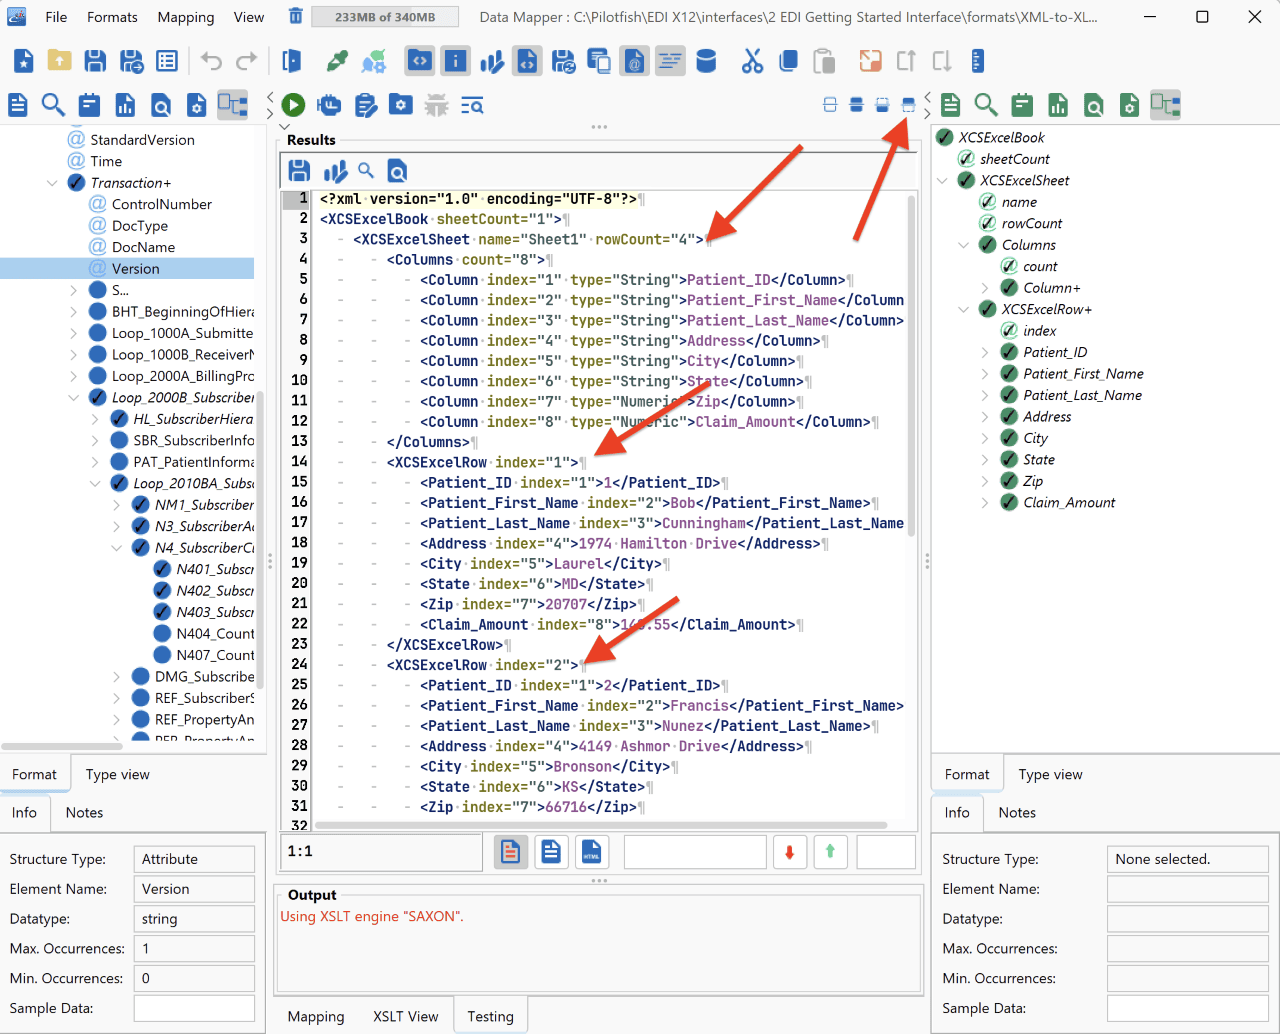Viewport: 1280px width, 1034px height.
Task: Click the left Sample Data input field
Action: 194,1008
